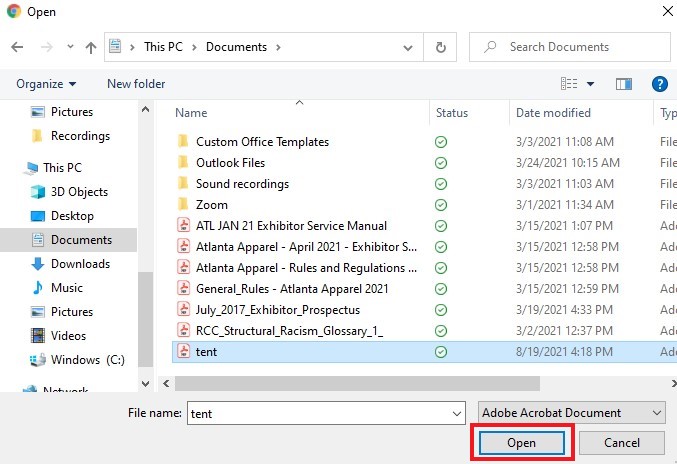The width and height of the screenshot is (677, 464).
Task: Open Pictures listed under Music in the sidebar
Action: 72,312
